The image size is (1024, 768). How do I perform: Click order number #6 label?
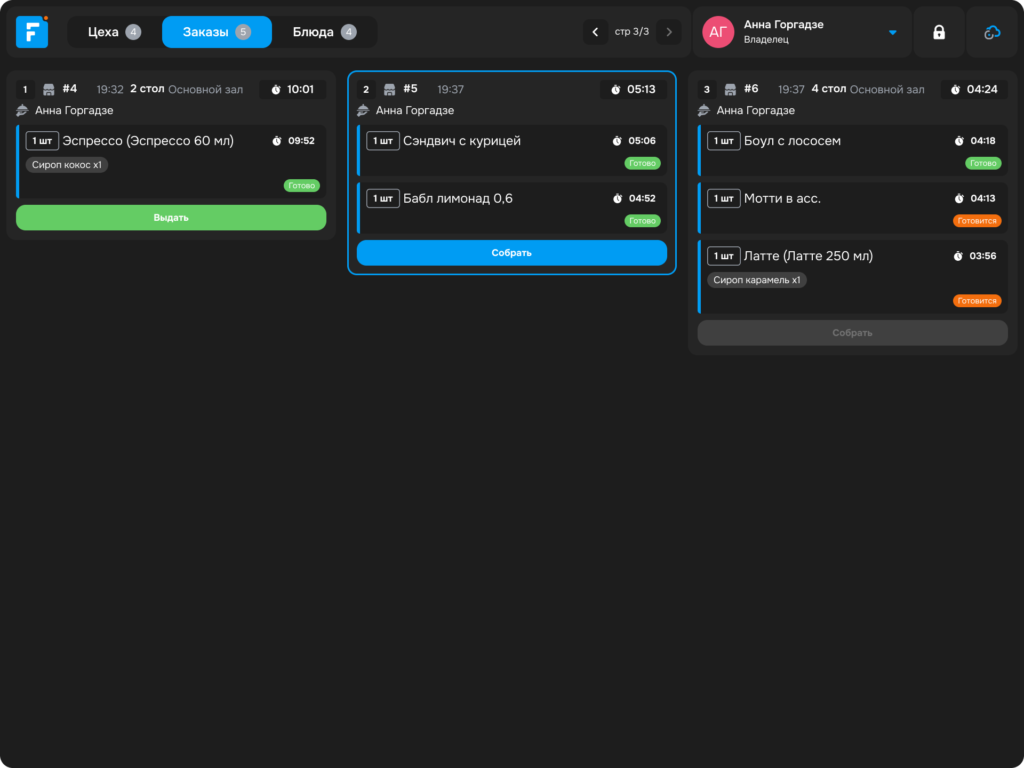(752, 89)
